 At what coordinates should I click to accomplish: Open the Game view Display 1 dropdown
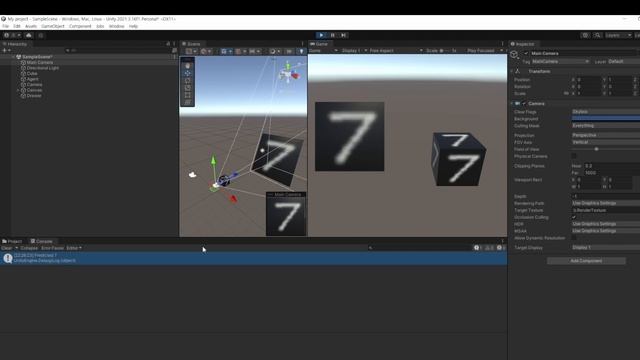(x=354, y=51)
